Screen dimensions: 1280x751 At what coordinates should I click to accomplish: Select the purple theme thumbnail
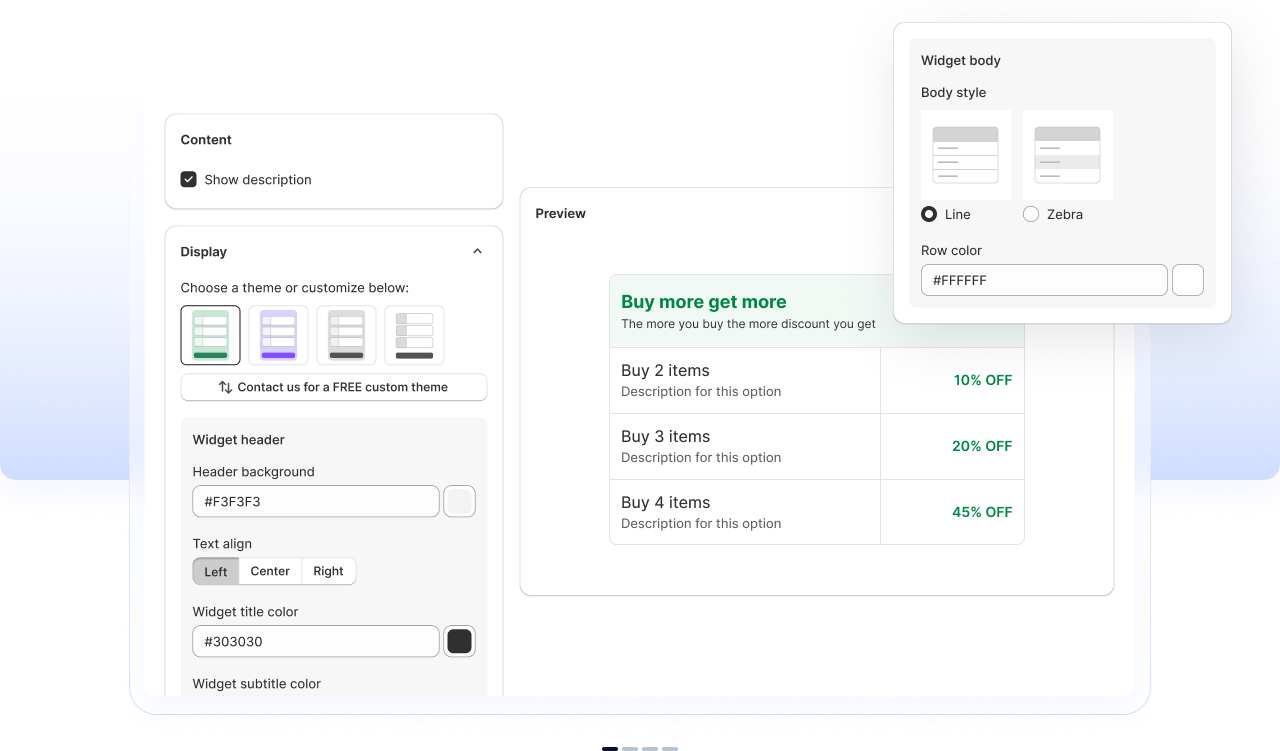[x=278, y=335]
